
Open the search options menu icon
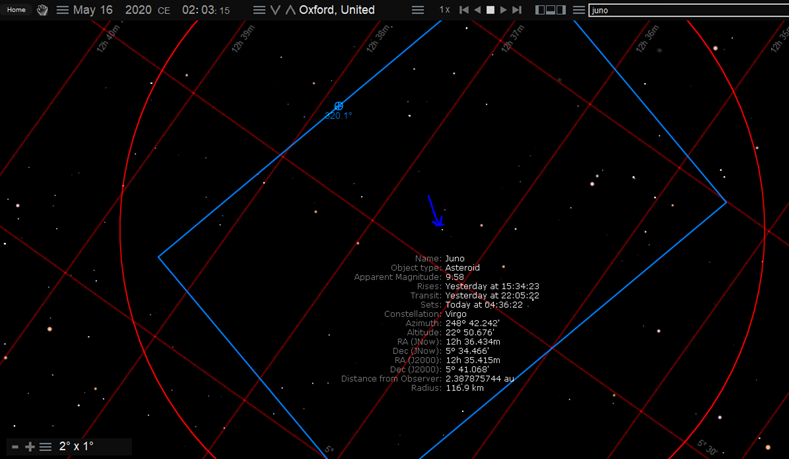(x=579, y=10)
